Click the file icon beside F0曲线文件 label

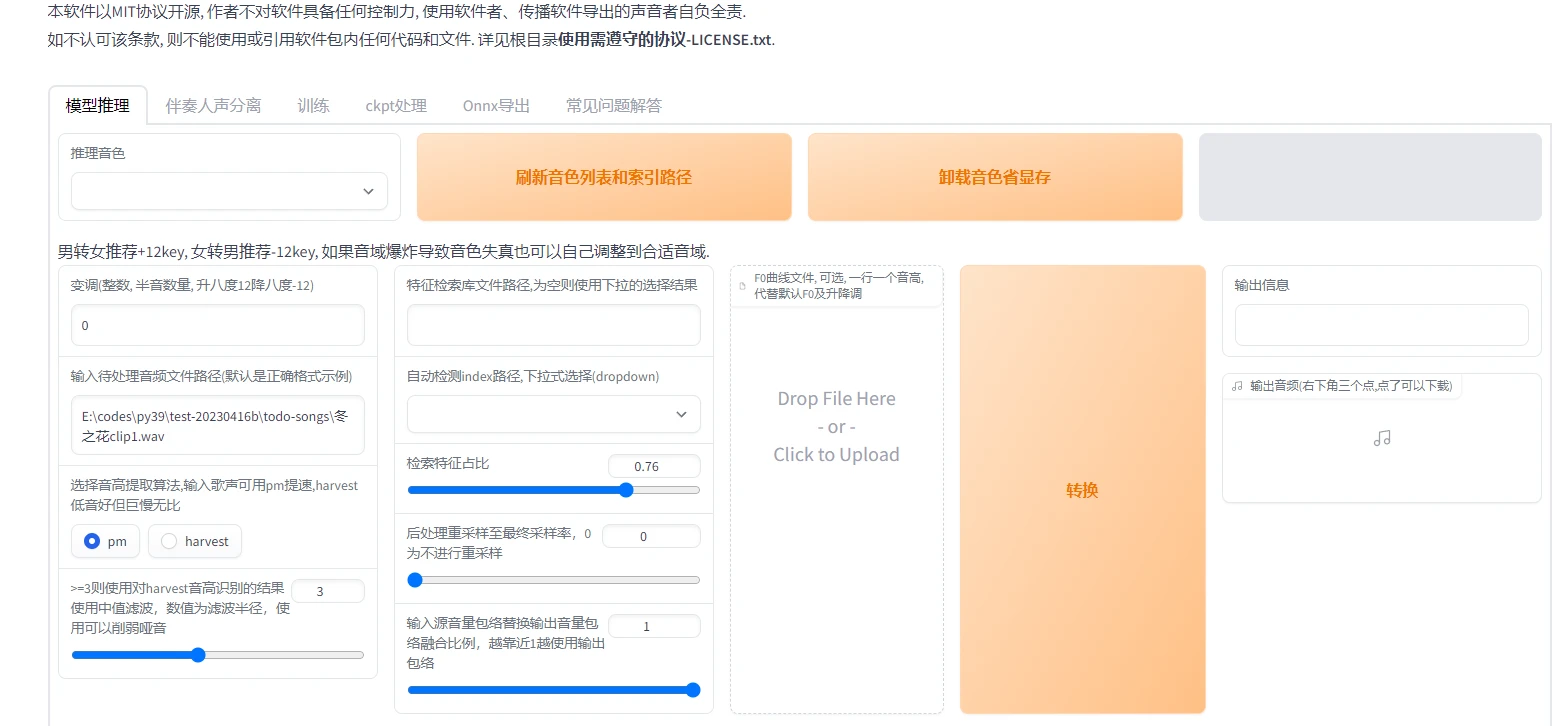tap(742, 286)
